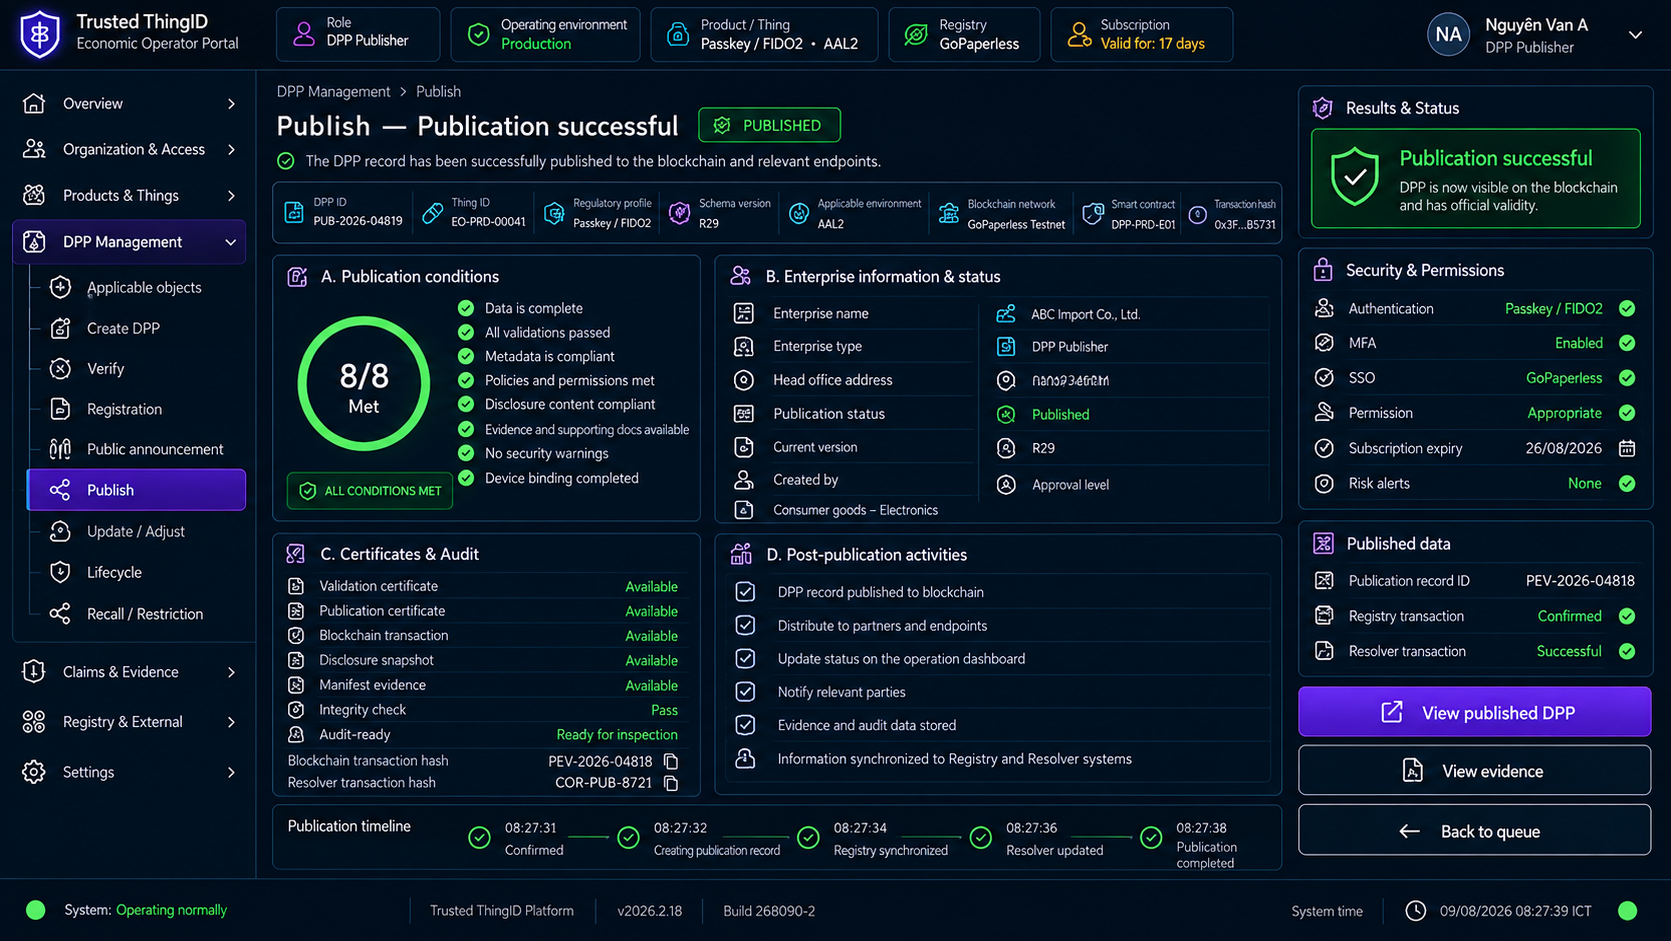Click the Published data panel icon

1323,543
